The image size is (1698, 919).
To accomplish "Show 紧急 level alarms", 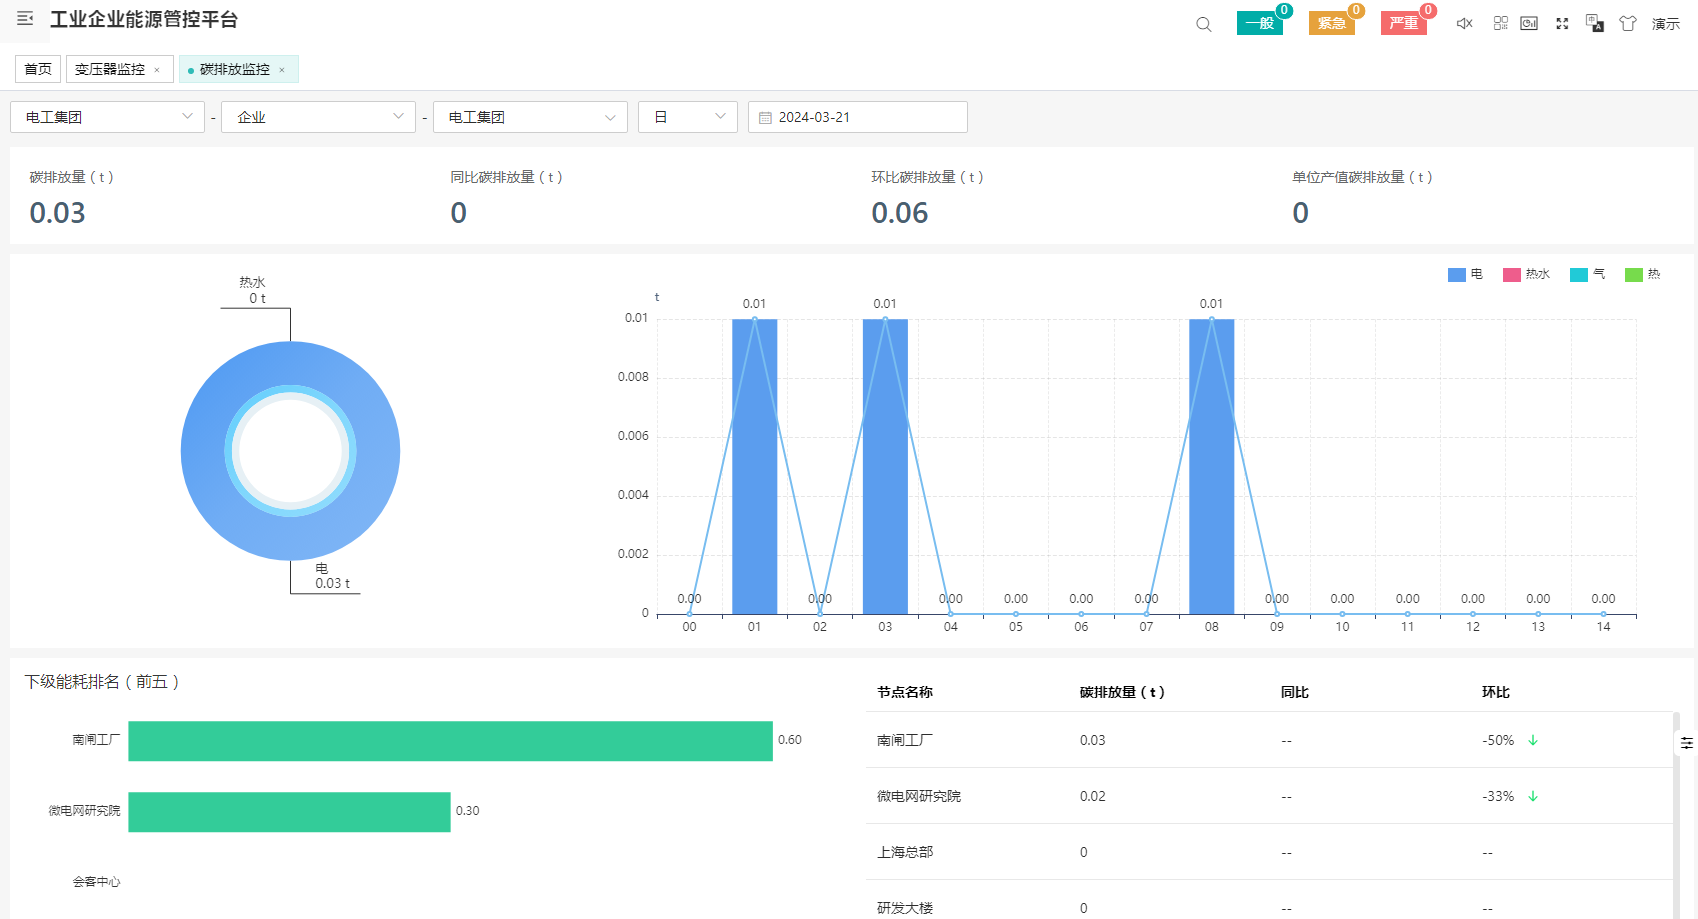I will (1332, 23).
